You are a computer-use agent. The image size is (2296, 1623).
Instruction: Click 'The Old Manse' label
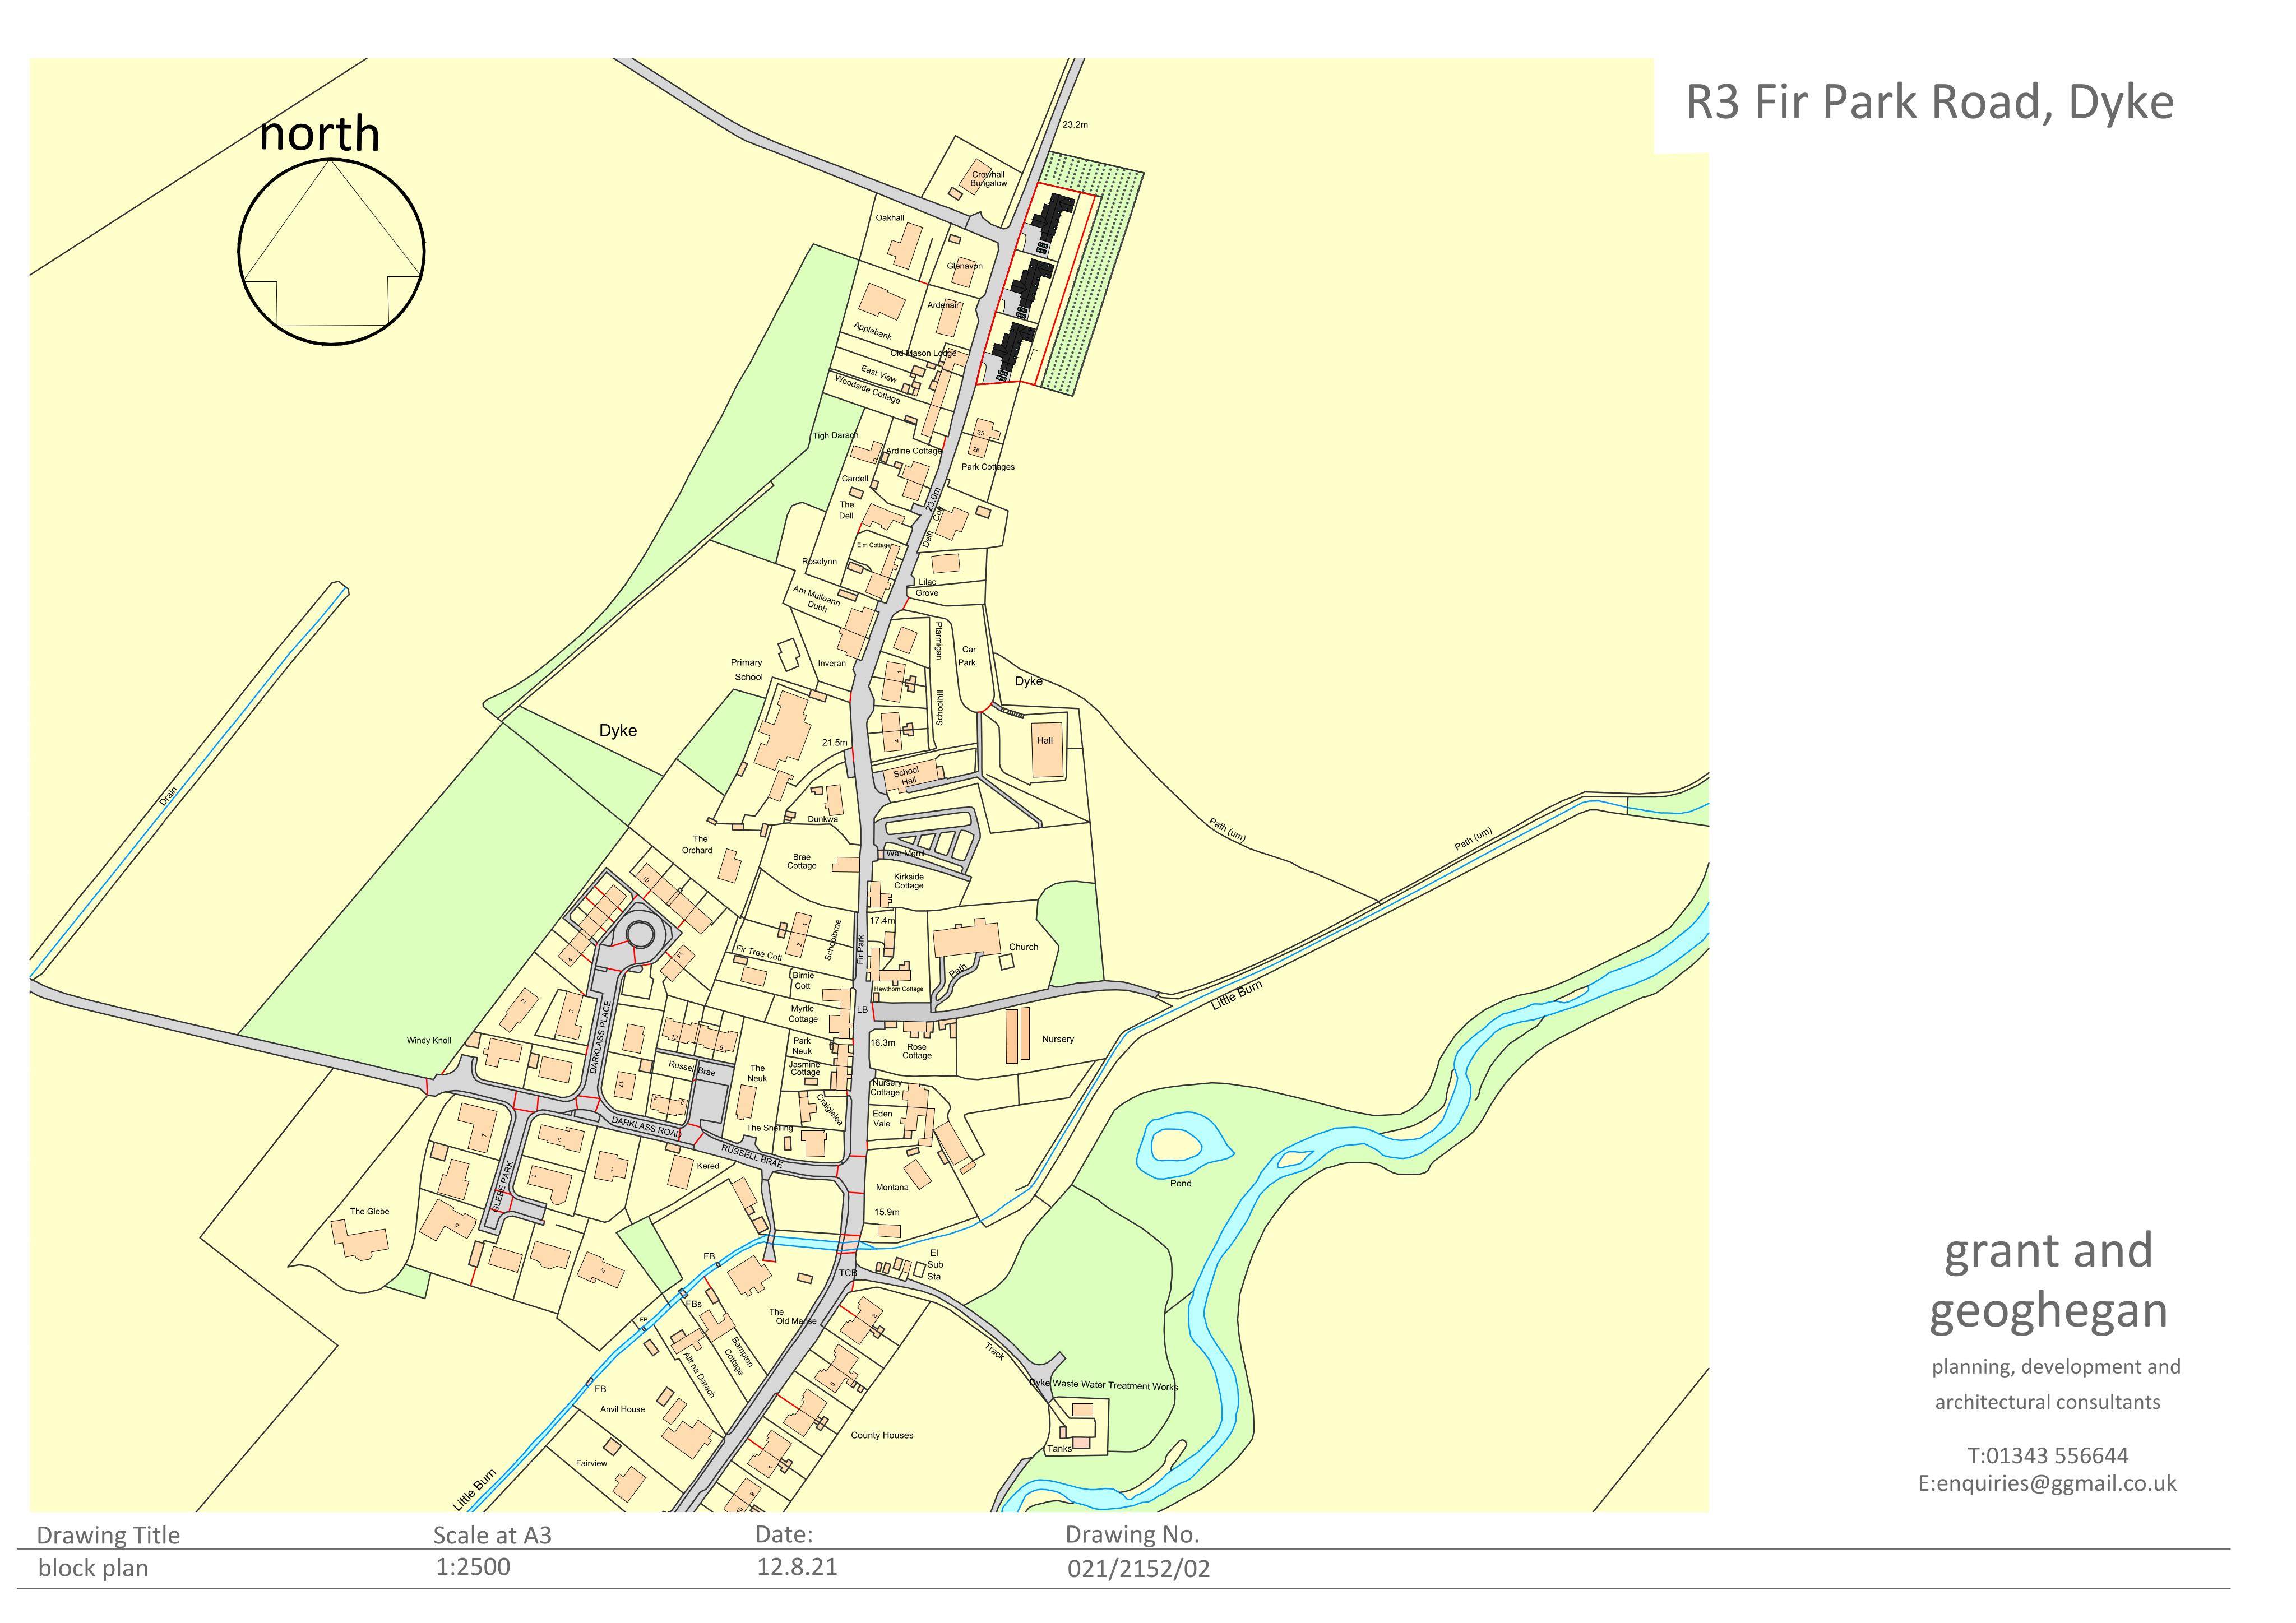(794, 1316)
